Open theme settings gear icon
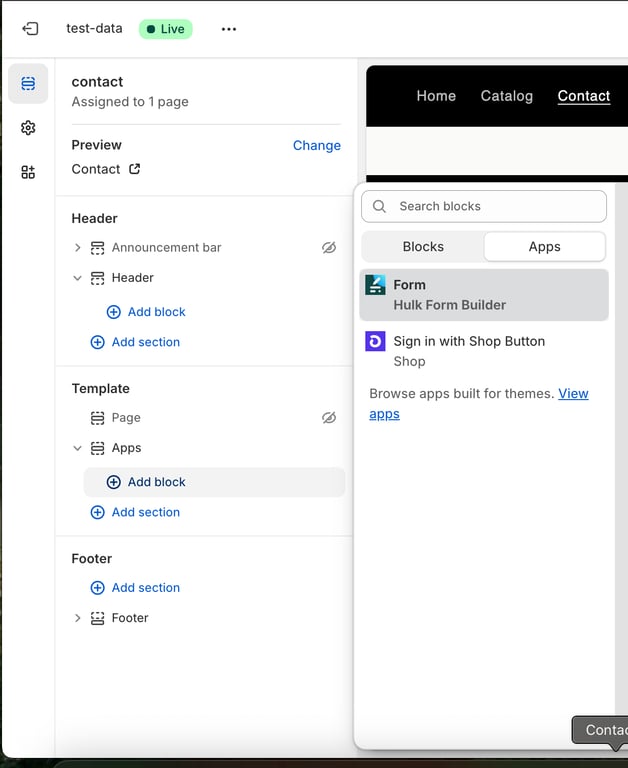Image resolution: width=628 pixels, height=768 pixels. tap(28, 128)
